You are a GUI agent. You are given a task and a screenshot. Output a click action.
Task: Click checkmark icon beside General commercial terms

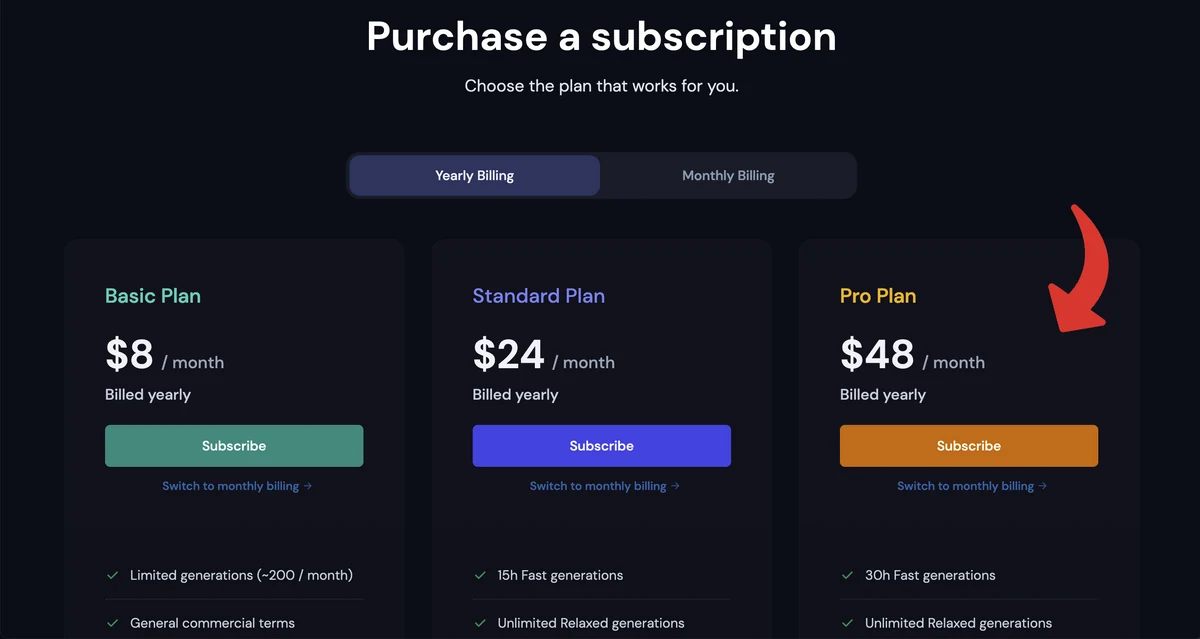click(112, 623)
